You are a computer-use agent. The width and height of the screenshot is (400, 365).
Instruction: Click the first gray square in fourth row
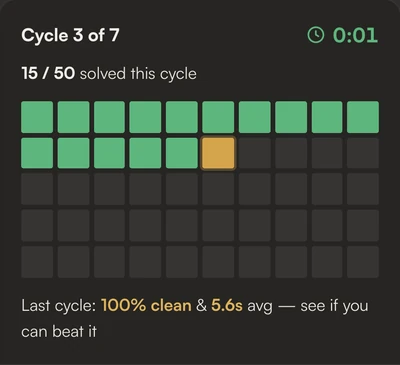tap(37, 226)
